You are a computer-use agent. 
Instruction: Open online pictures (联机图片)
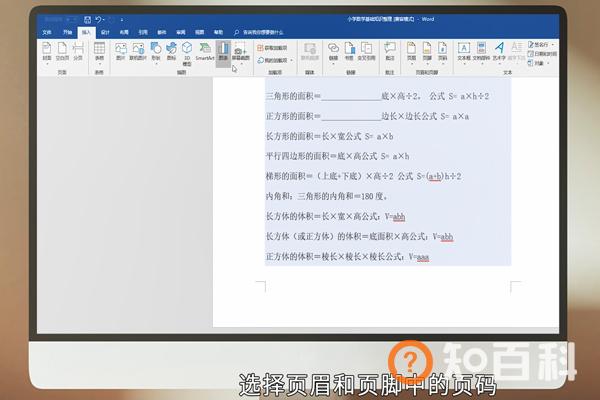pos(138,52)
